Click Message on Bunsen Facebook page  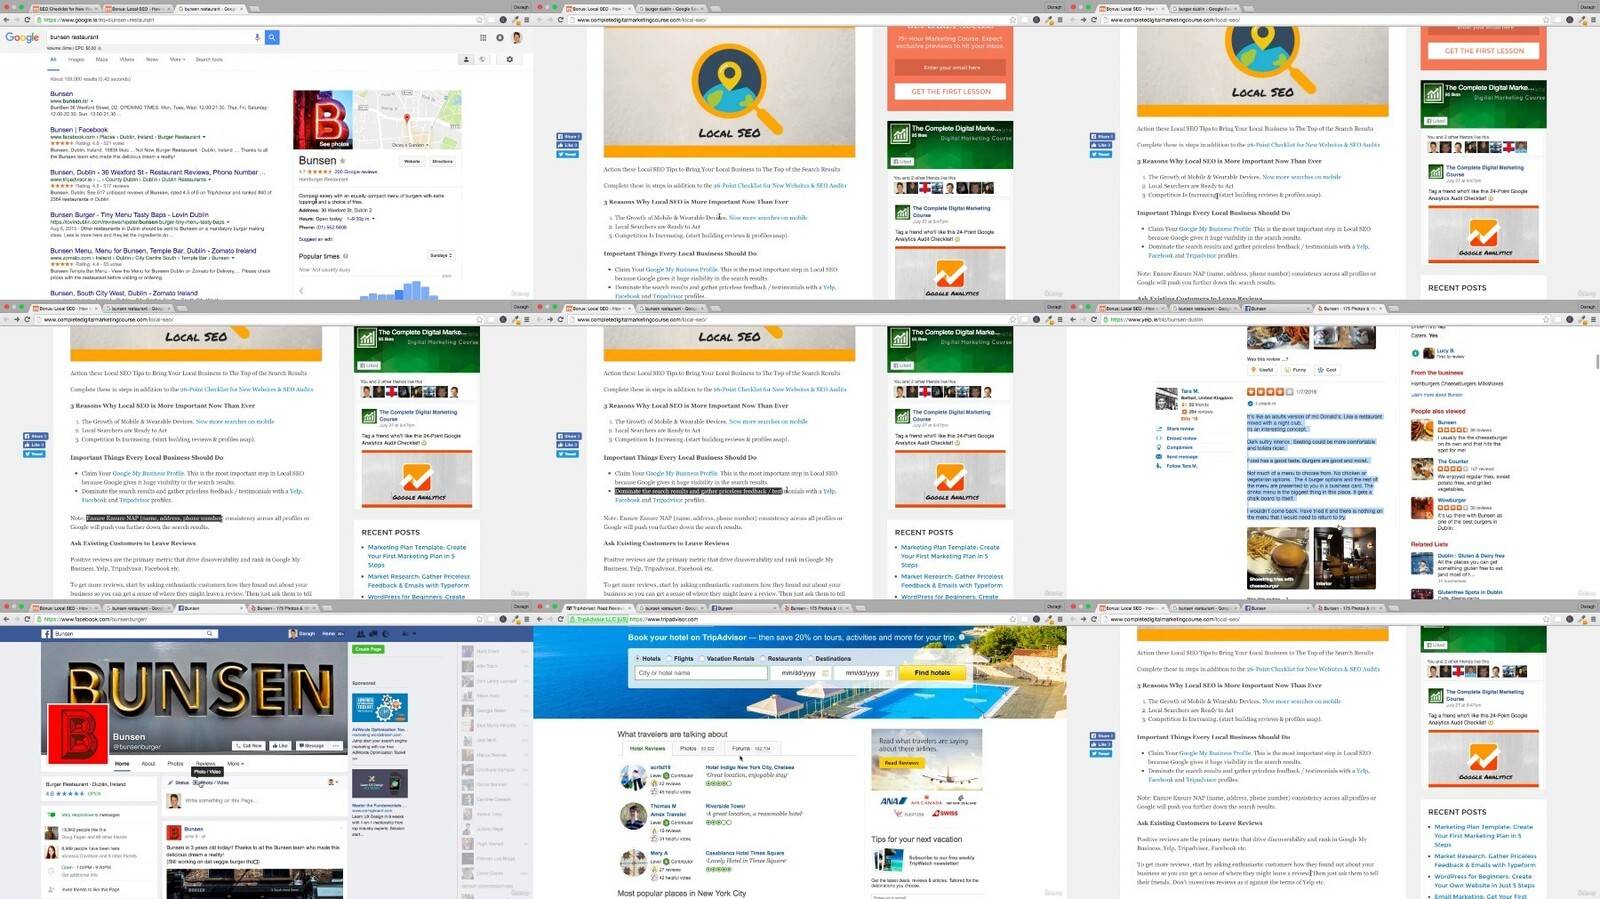pyautogui.click(x=311, y=746)
